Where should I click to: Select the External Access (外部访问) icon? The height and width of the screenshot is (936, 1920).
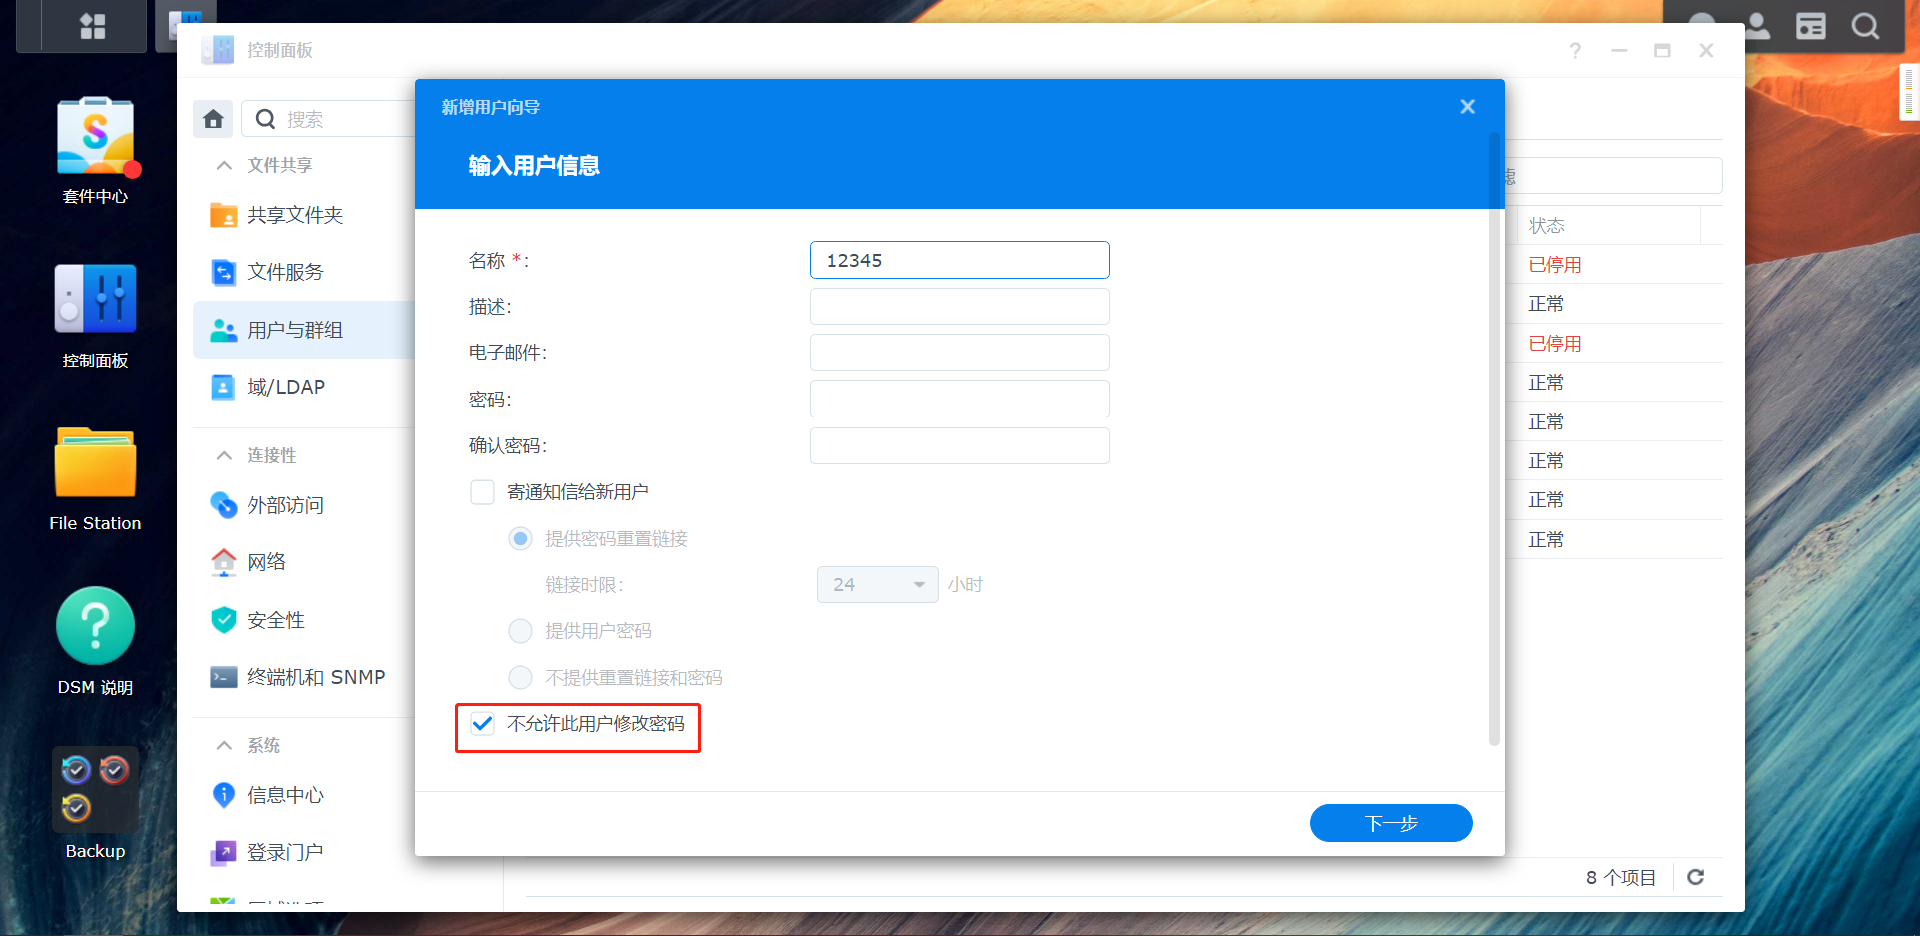pos(223,505)
